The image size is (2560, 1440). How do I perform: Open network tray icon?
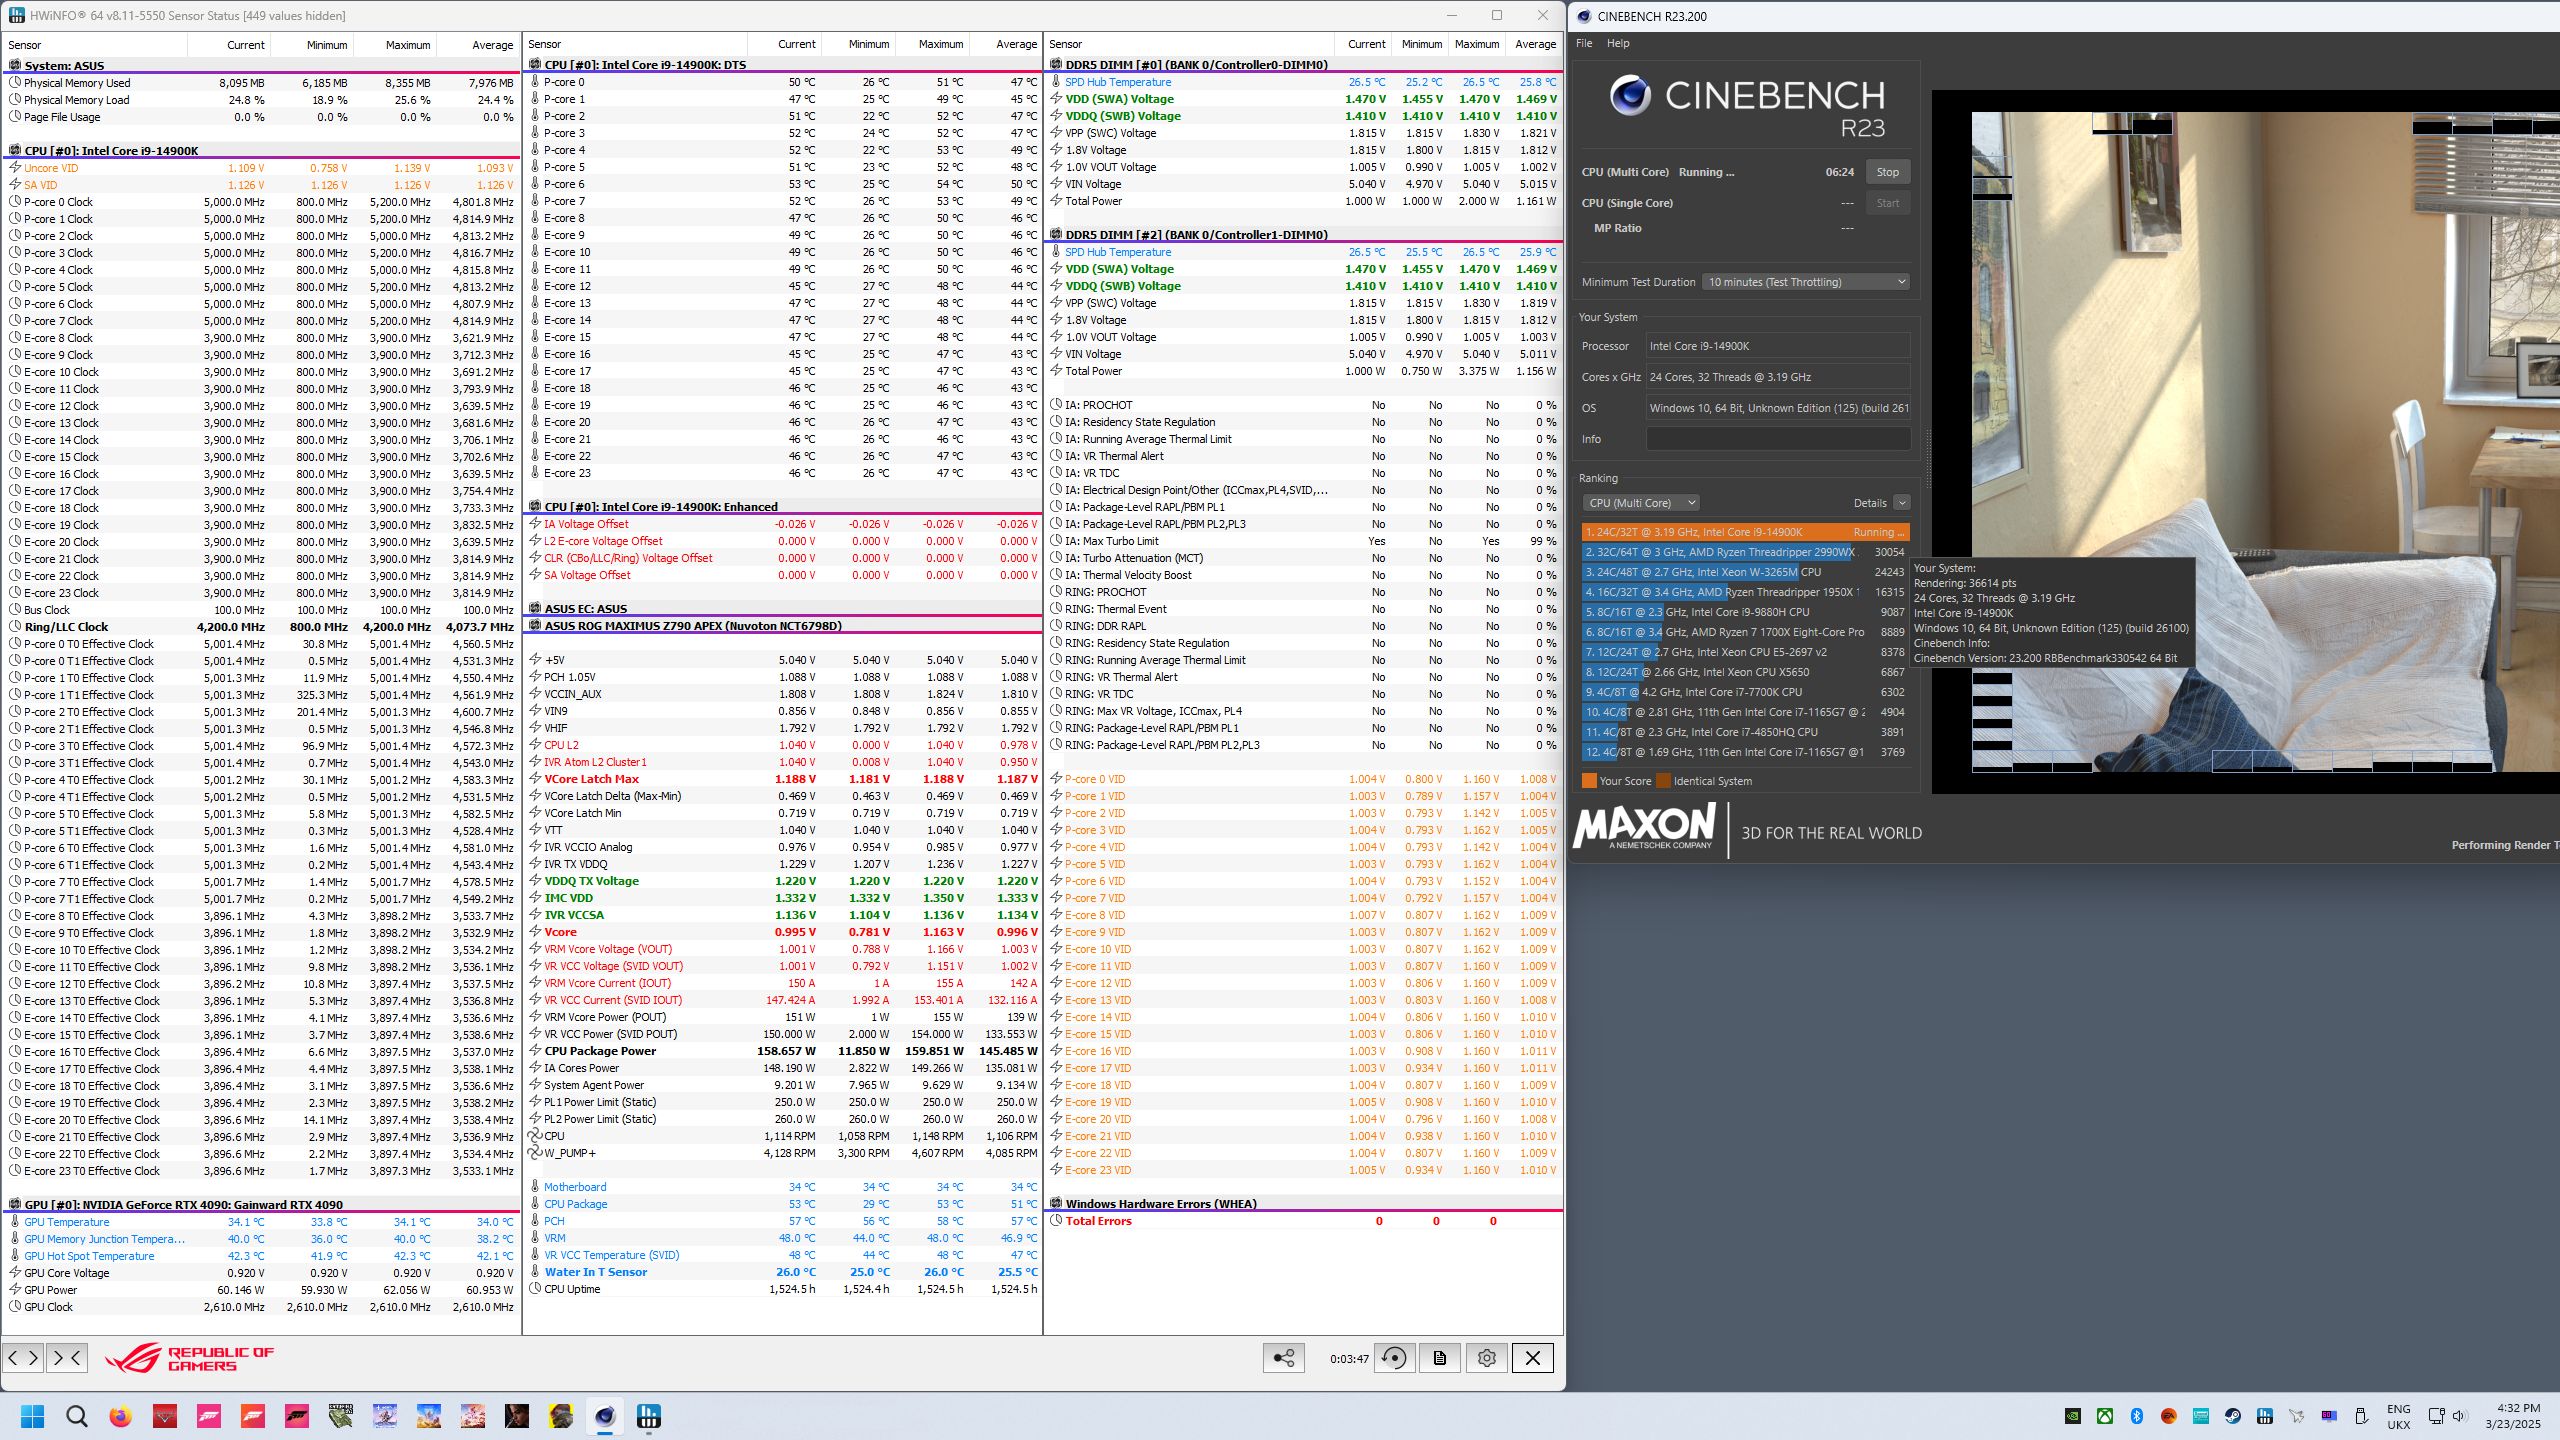tap(2437, 1416)
